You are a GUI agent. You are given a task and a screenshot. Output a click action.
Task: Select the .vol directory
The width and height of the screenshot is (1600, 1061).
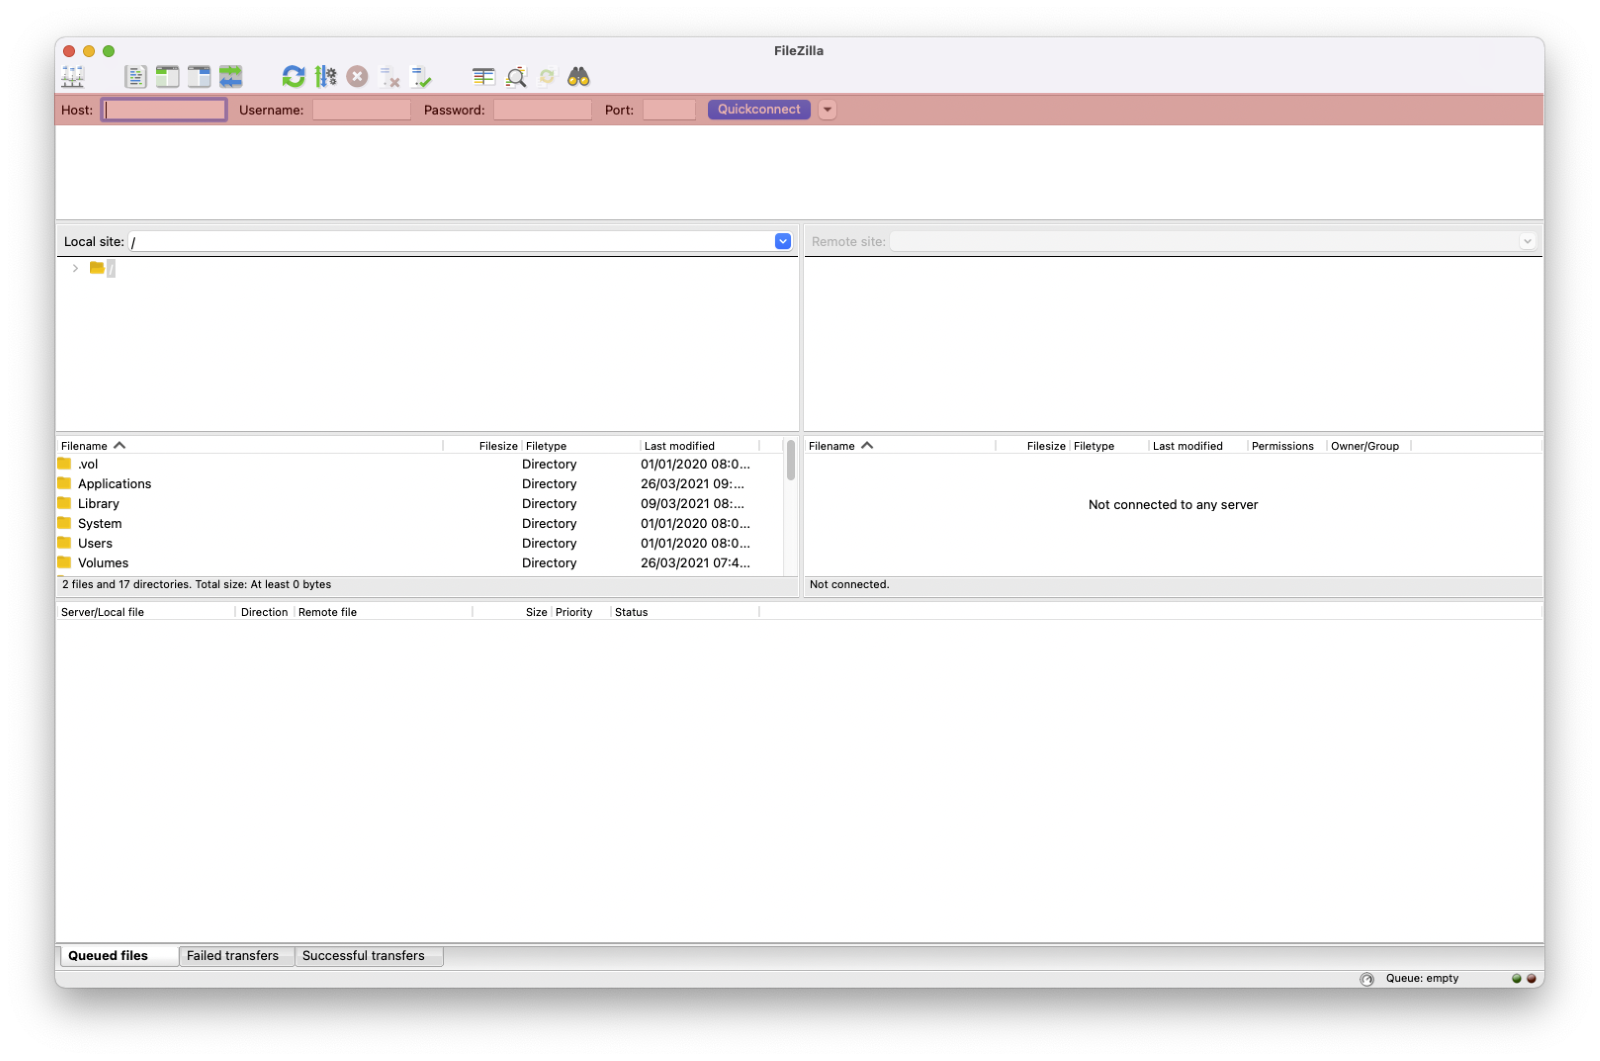420,464
